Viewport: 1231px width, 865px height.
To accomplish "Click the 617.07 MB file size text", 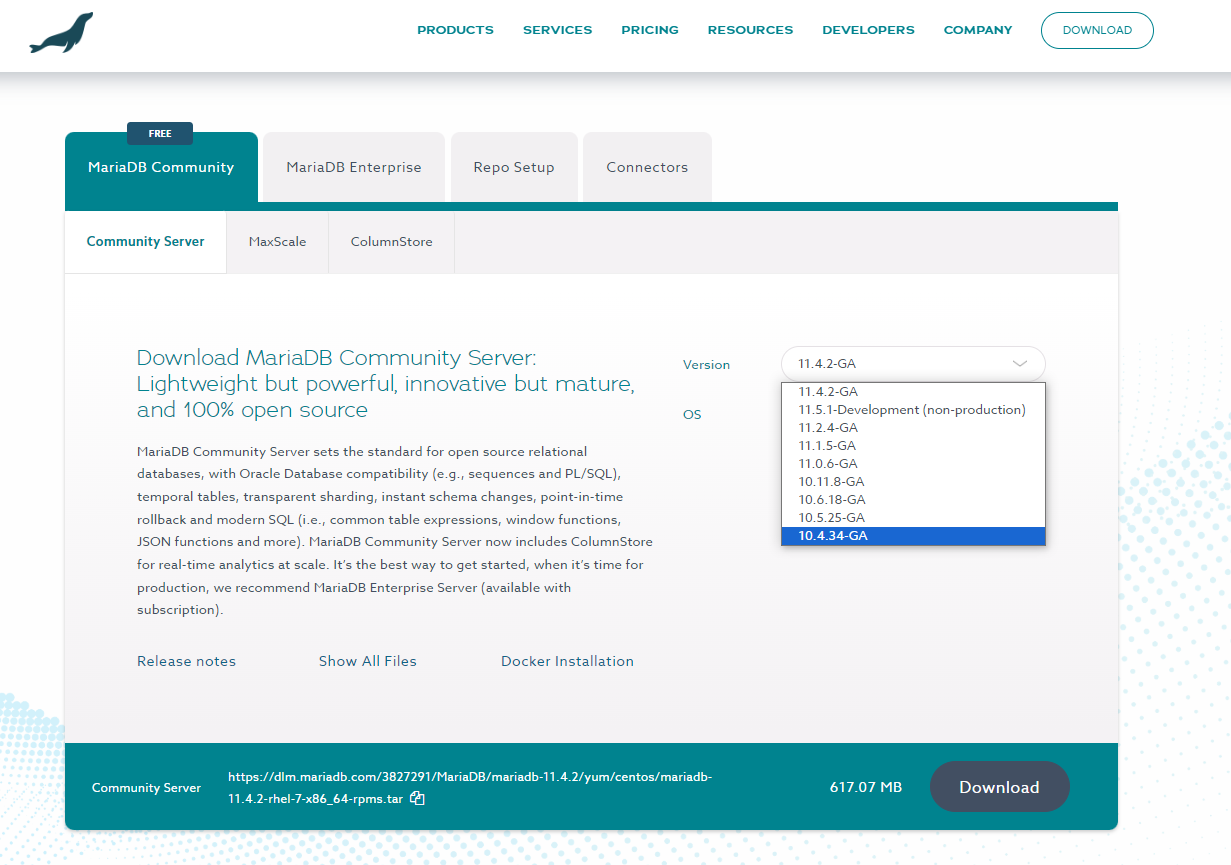I will tap(866, 787).
